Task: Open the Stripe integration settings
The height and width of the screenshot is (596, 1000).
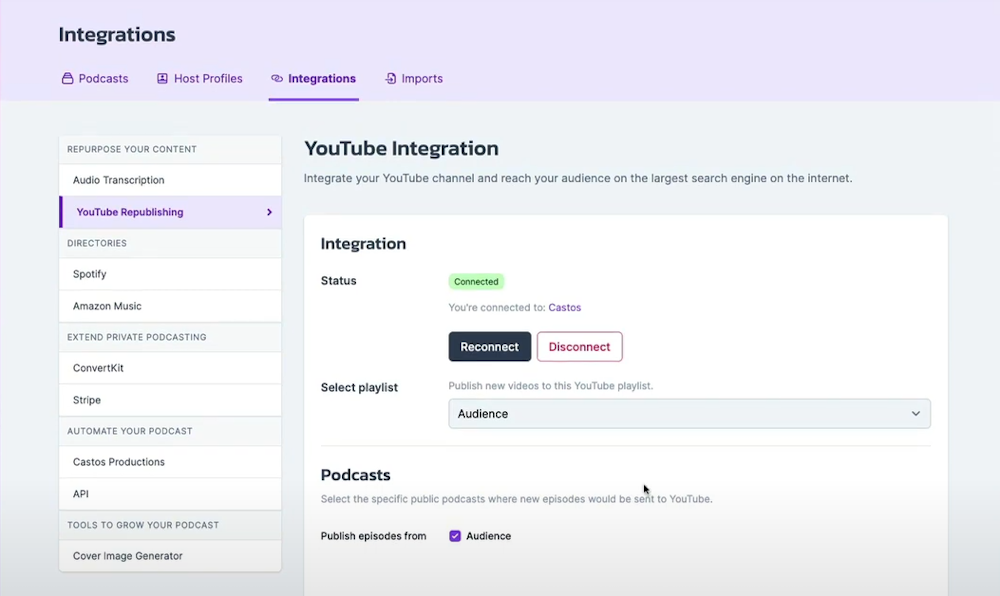Action: click(x=87, y=399)
